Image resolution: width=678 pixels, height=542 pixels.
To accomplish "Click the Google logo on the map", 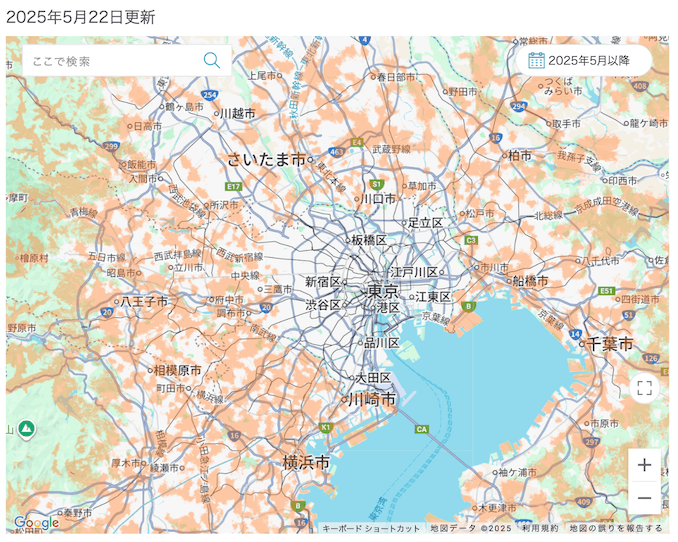I will pyautogui.click(x=36, y=523).
